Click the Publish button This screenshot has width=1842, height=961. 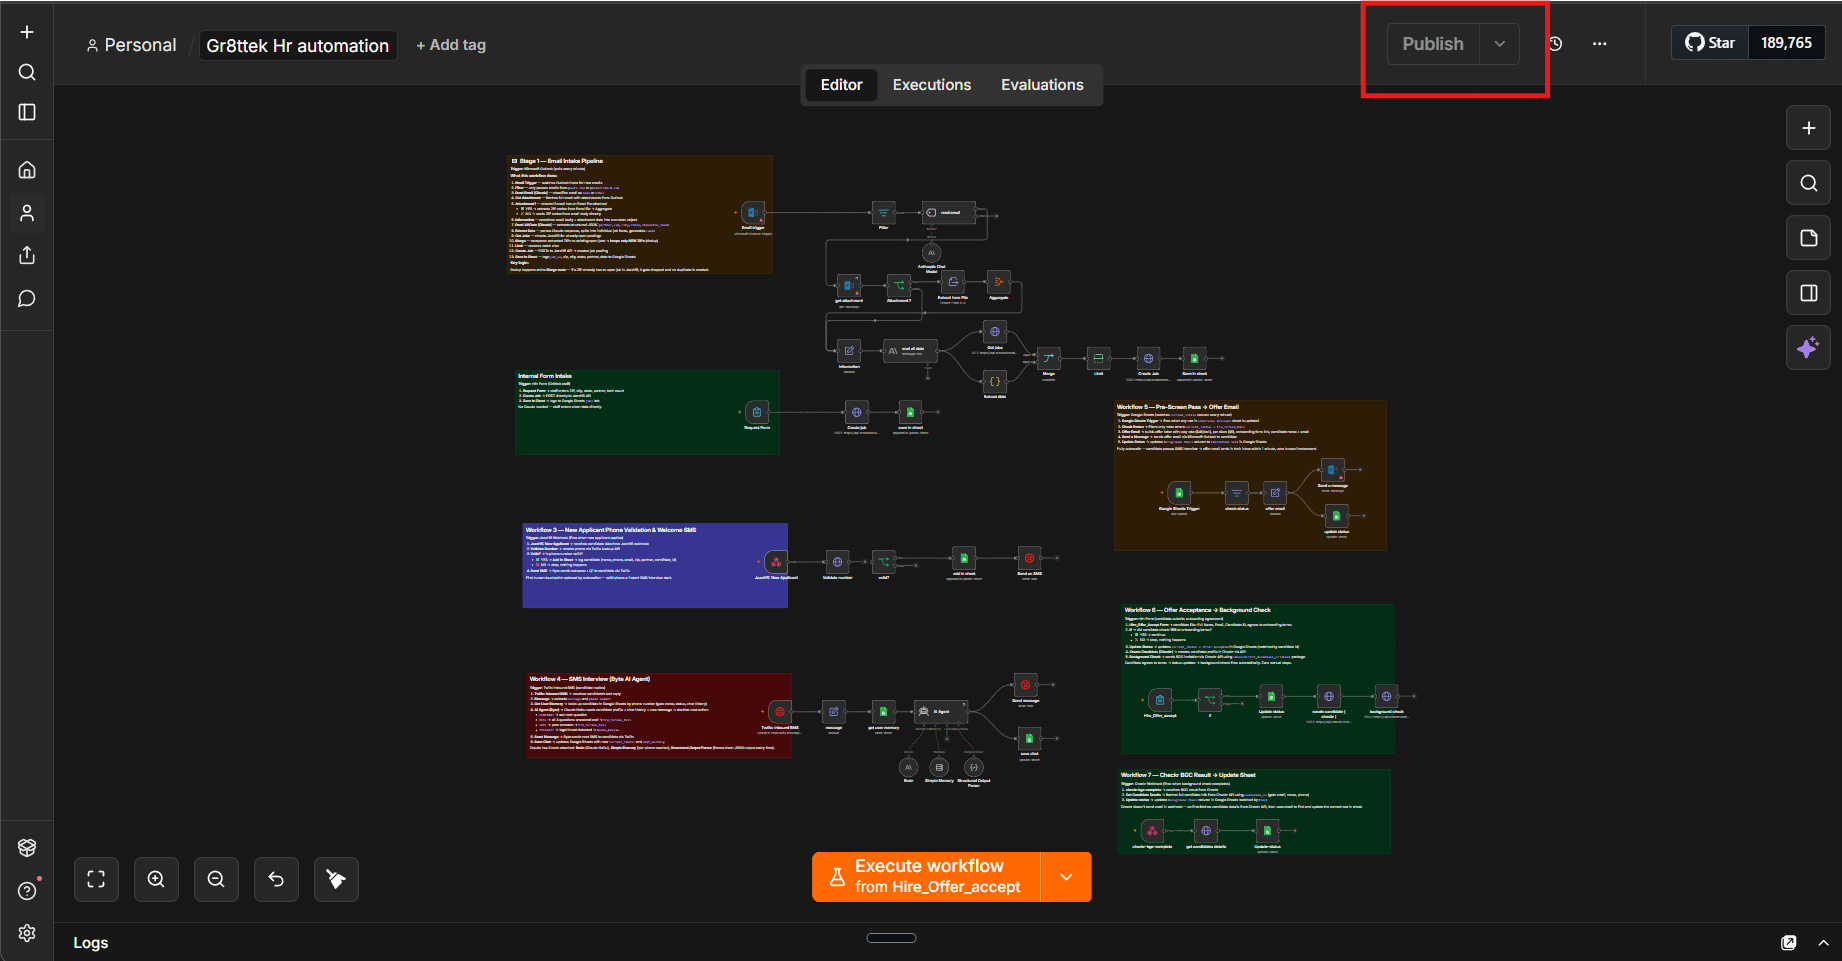tap(1433, 44)
